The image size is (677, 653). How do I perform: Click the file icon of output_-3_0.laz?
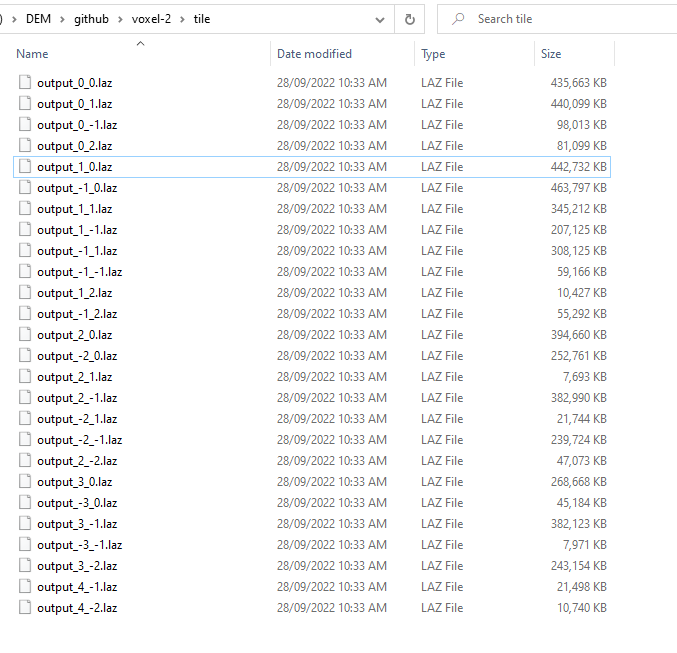pyautogui.click(x=25, y=502)
